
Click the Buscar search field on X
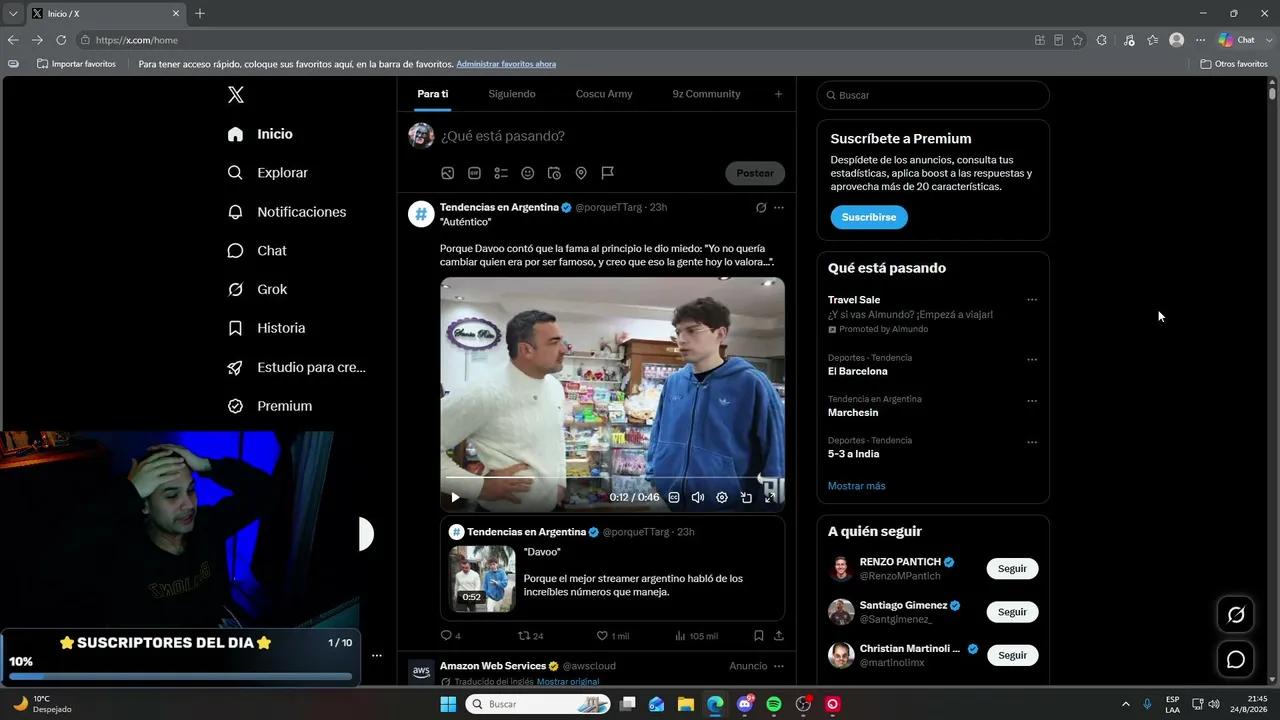pos(933,95)
